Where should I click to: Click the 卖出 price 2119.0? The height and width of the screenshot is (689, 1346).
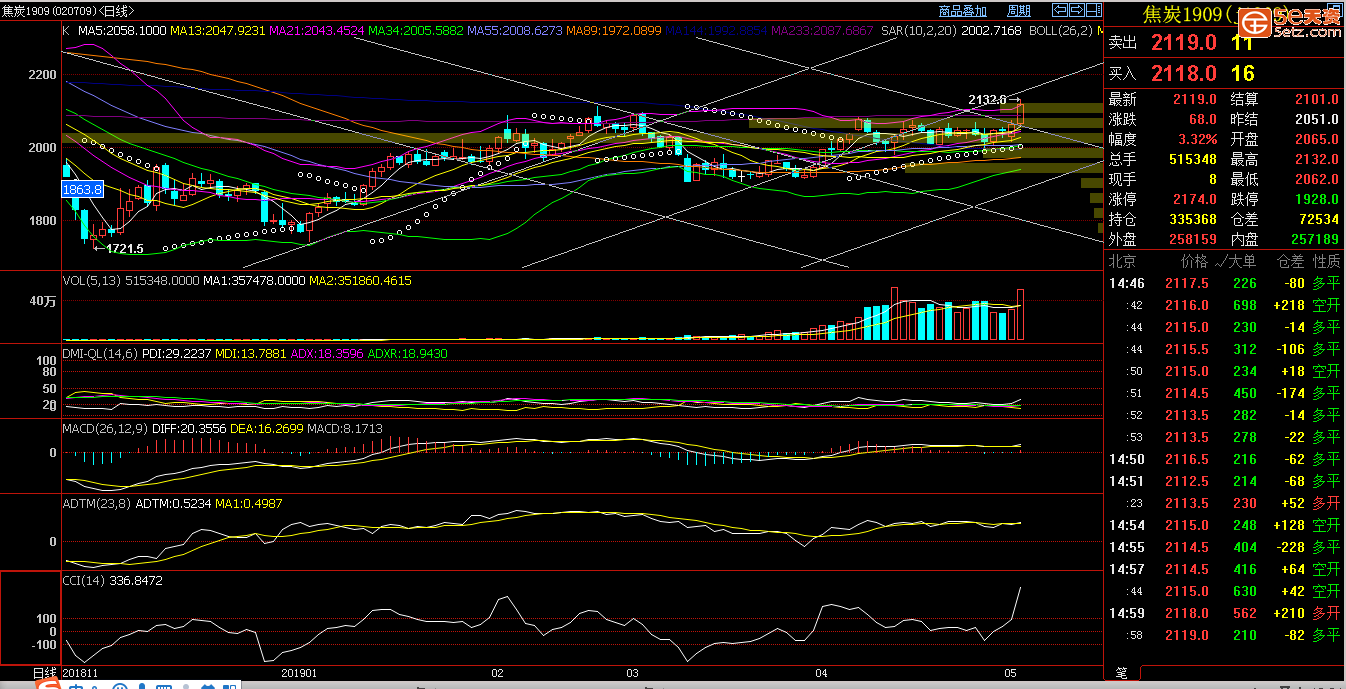point(1184,43)
